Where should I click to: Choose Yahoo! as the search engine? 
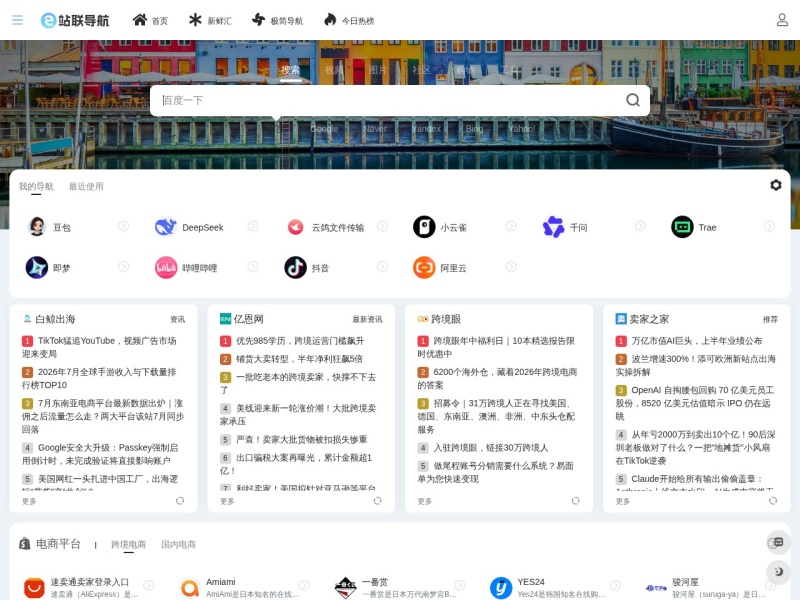tap(521, 129)
